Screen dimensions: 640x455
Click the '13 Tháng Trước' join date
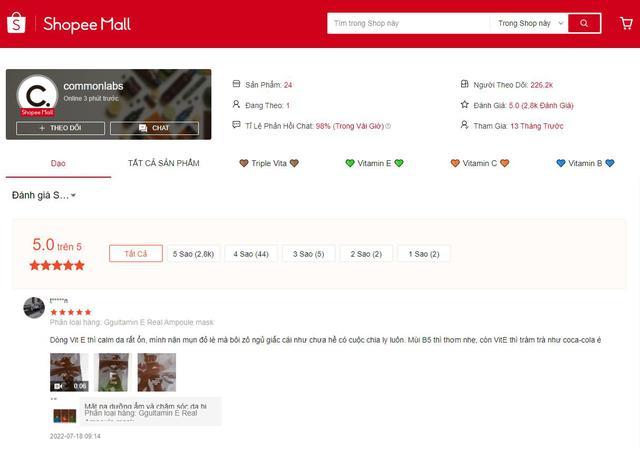536,126
